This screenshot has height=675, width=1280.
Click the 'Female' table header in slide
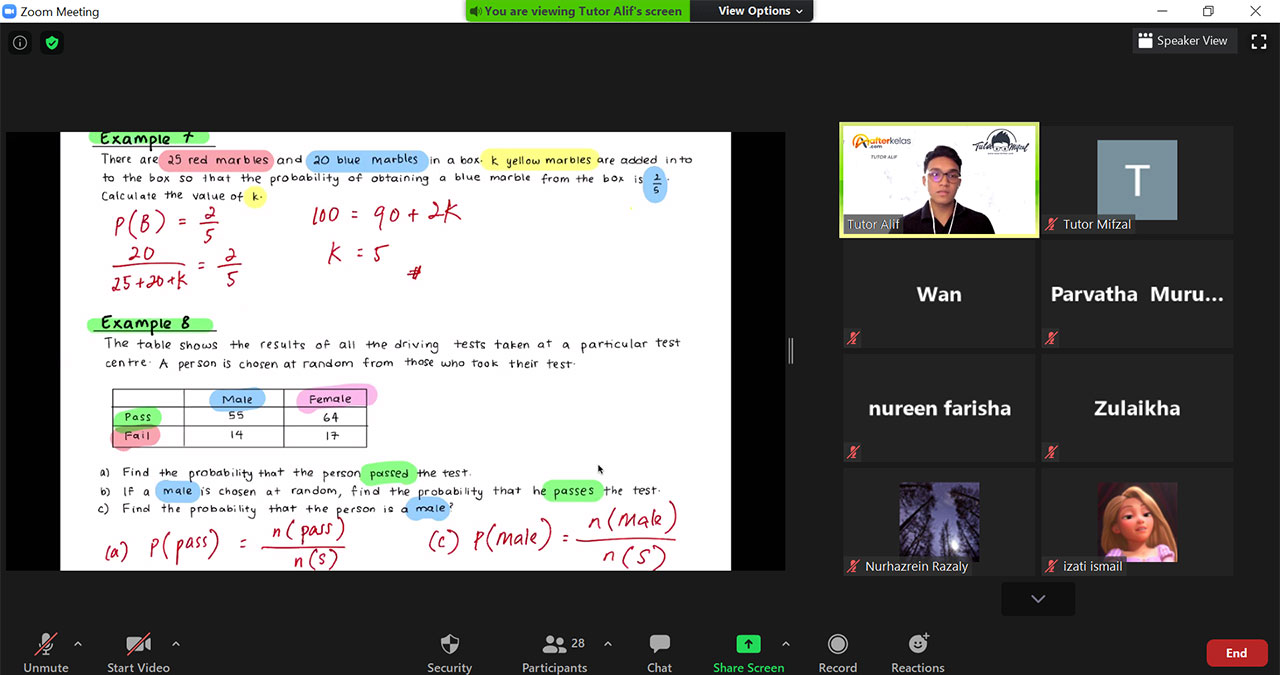point(331,398)
